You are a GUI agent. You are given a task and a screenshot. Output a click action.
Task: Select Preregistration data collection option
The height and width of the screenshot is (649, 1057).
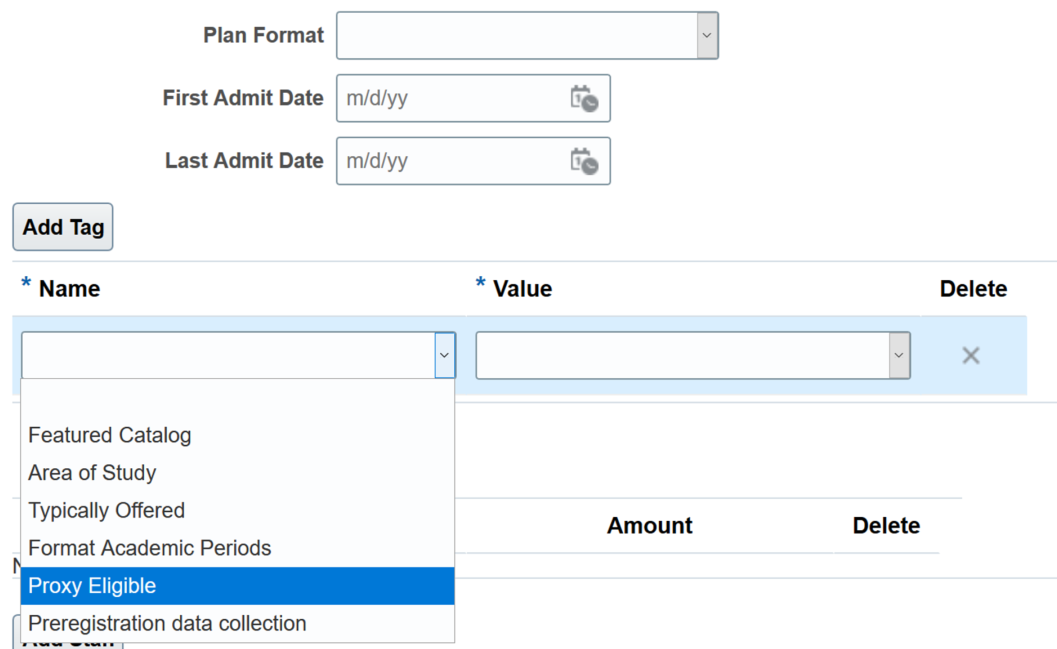coord(167,623)
